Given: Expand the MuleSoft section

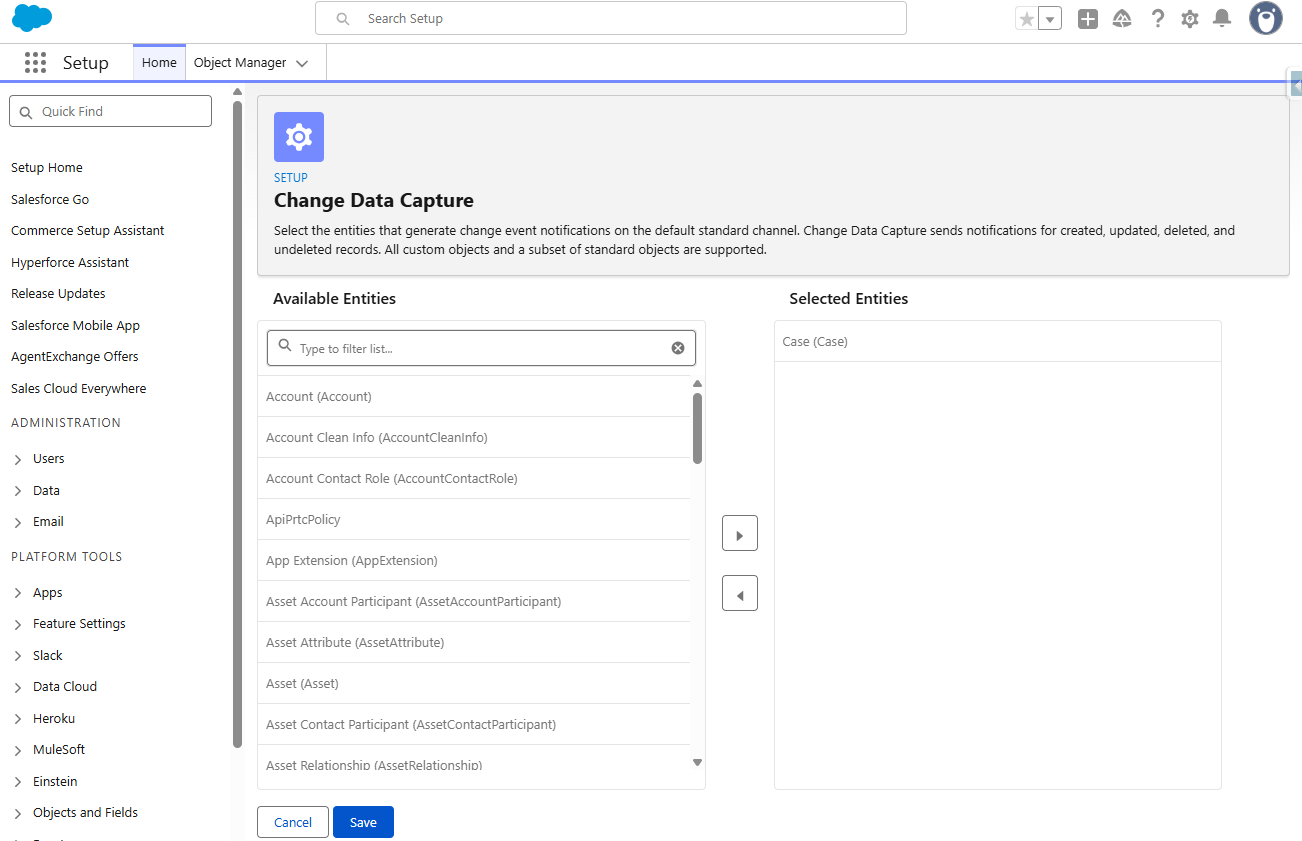Looking at the screenshot, I should point(18,750).
